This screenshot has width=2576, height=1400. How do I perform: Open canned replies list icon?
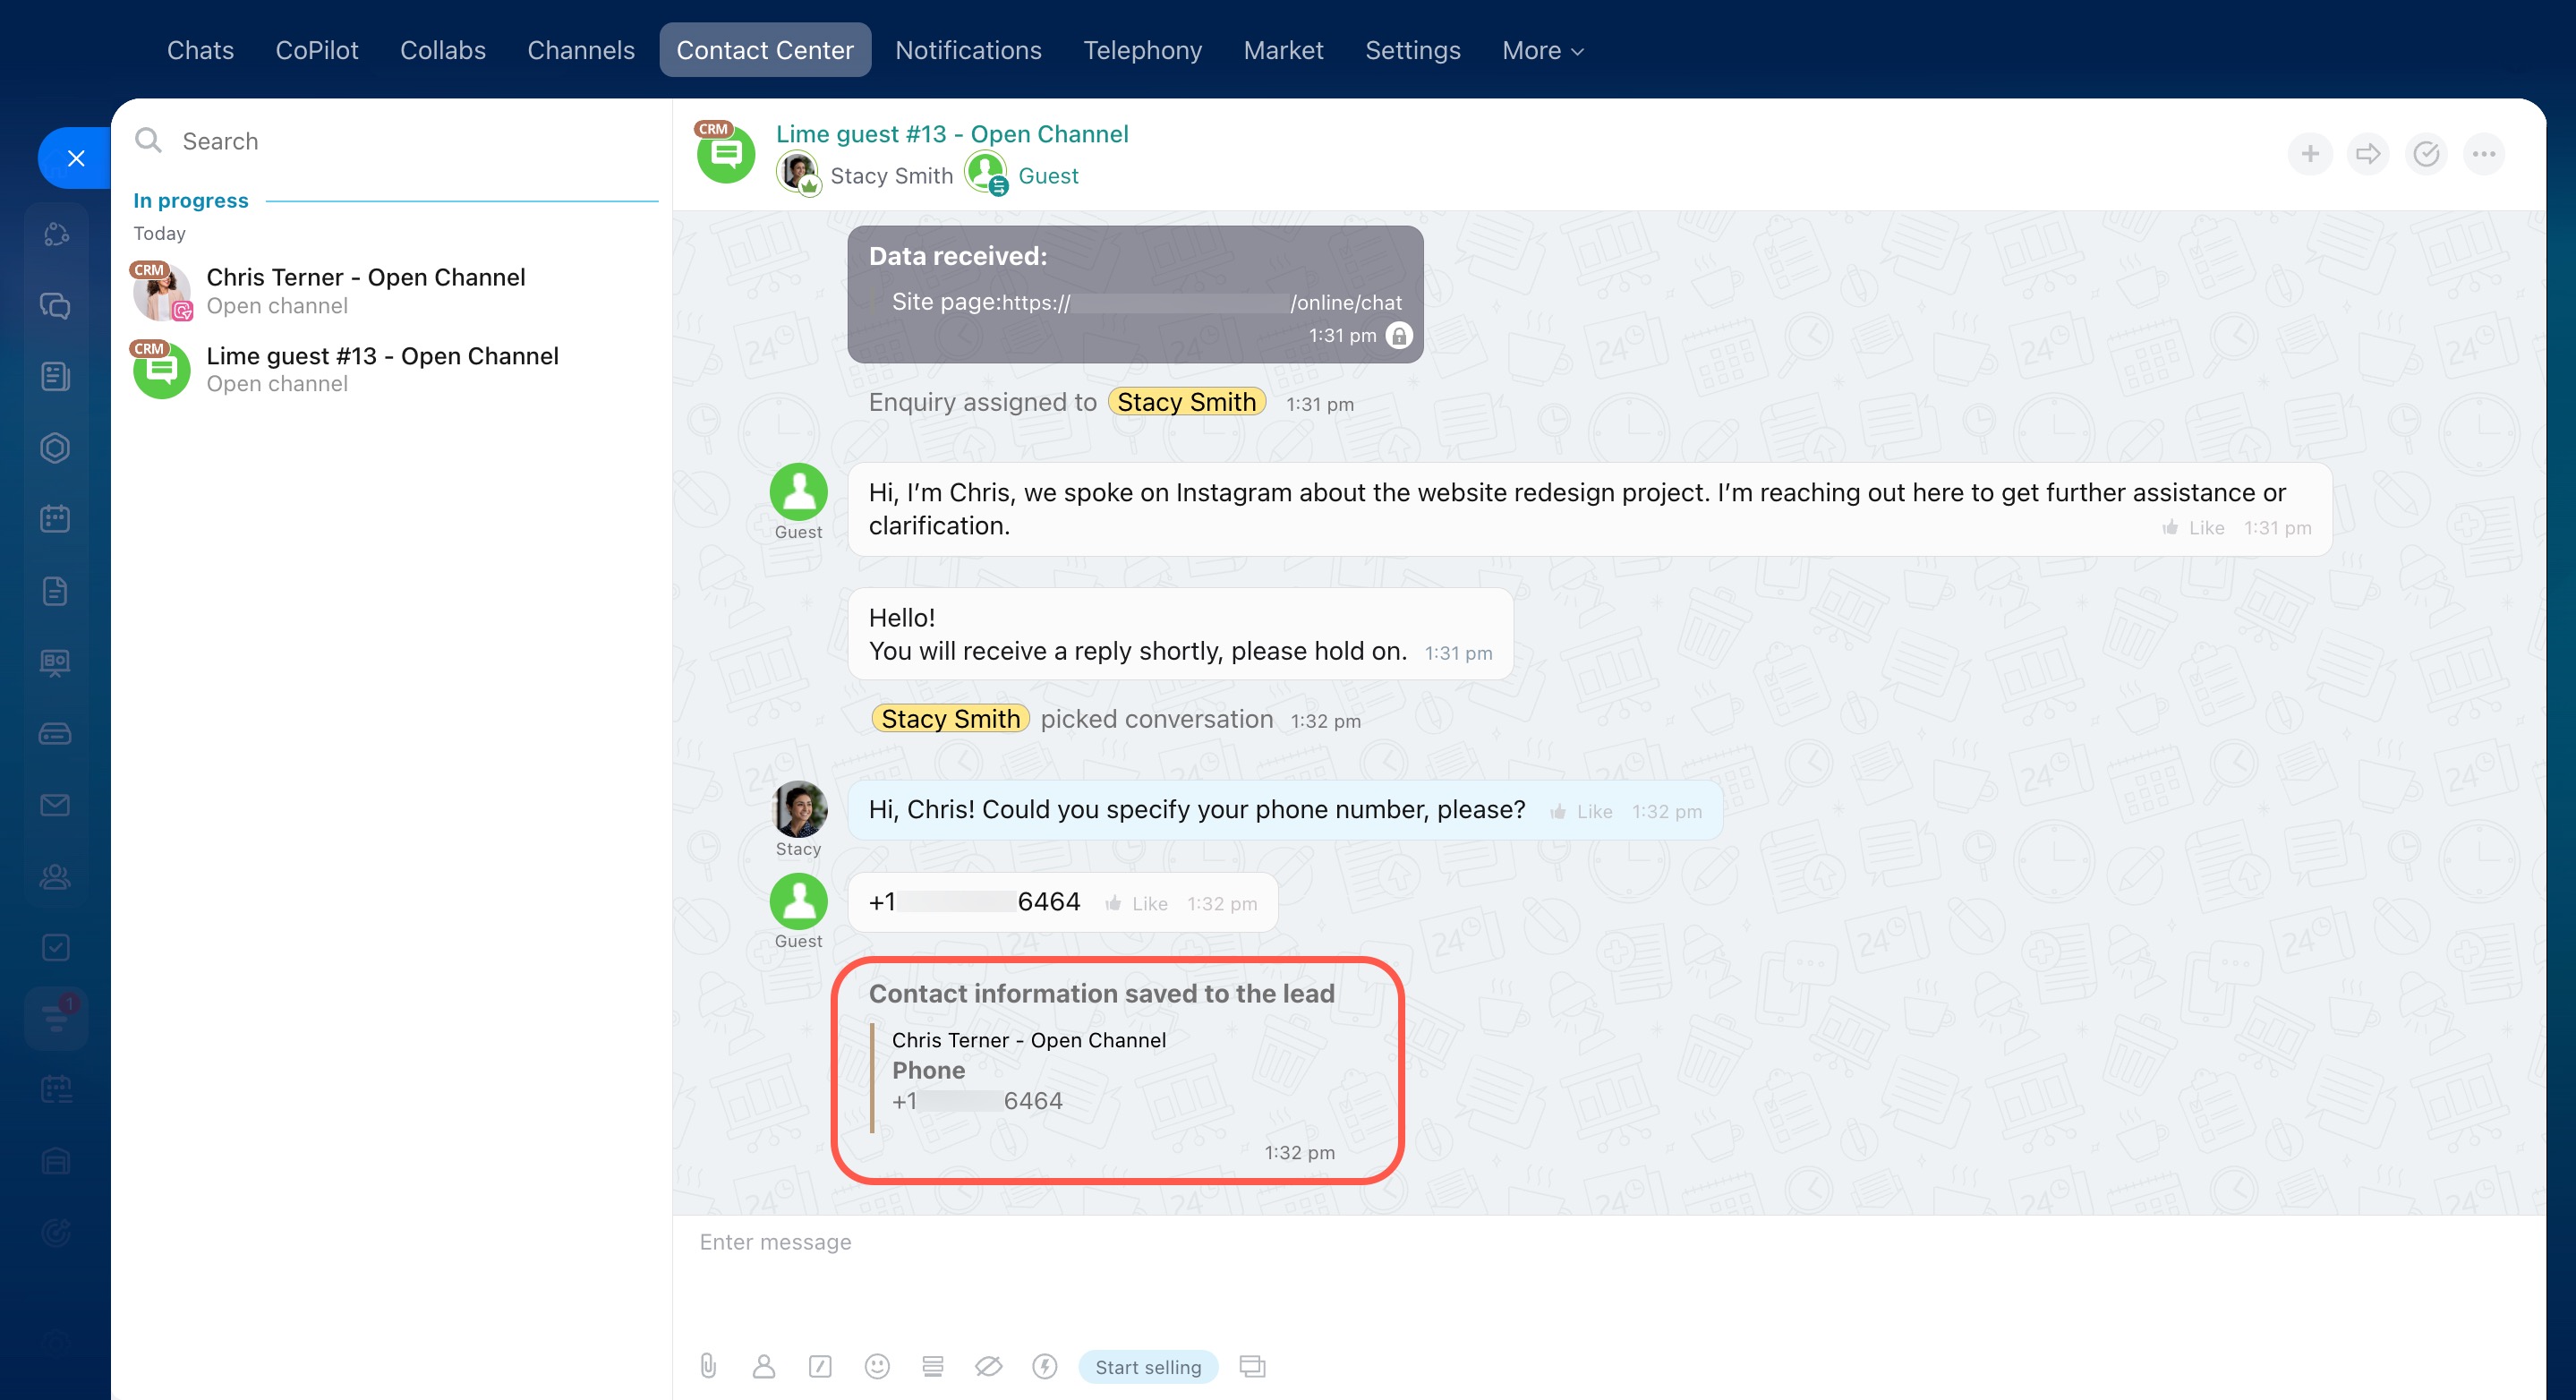[x=933, y=1366]
